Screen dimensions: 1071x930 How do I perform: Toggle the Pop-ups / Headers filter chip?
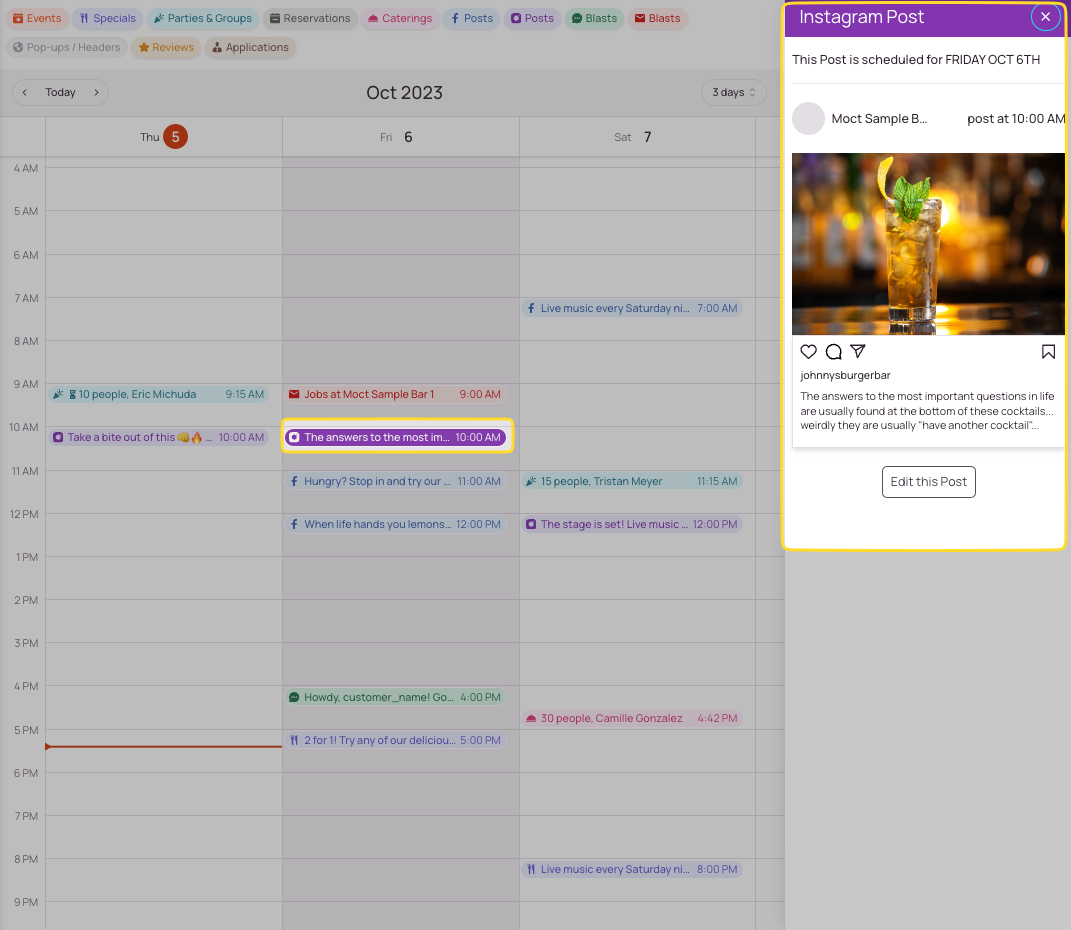pos(67,47)
